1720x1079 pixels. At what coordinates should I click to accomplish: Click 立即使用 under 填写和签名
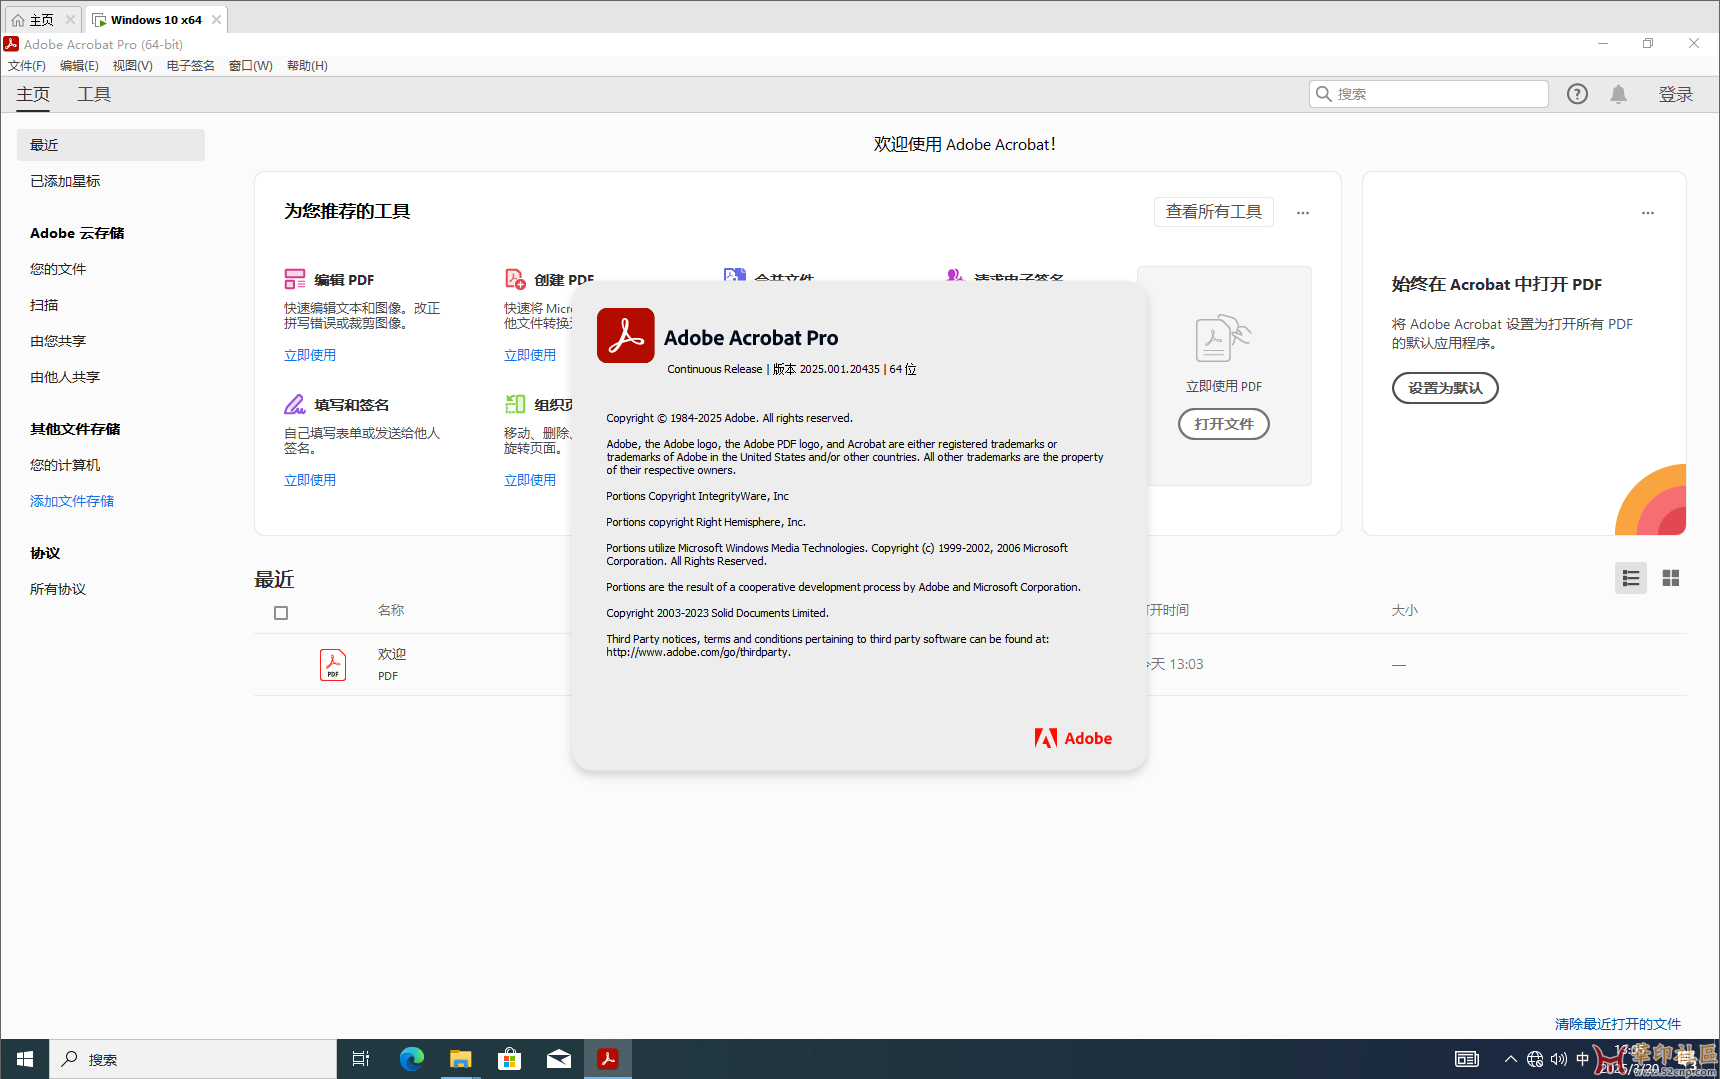310,480
